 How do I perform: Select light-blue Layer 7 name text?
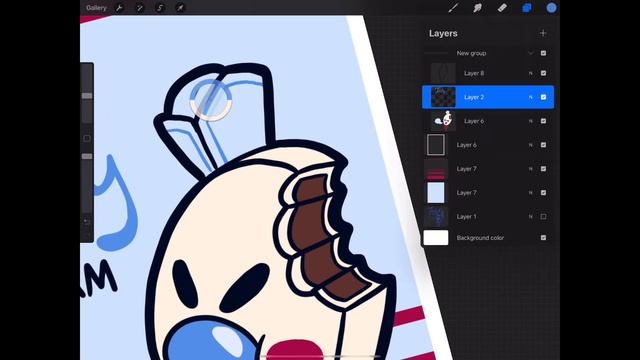coord(467,193)
